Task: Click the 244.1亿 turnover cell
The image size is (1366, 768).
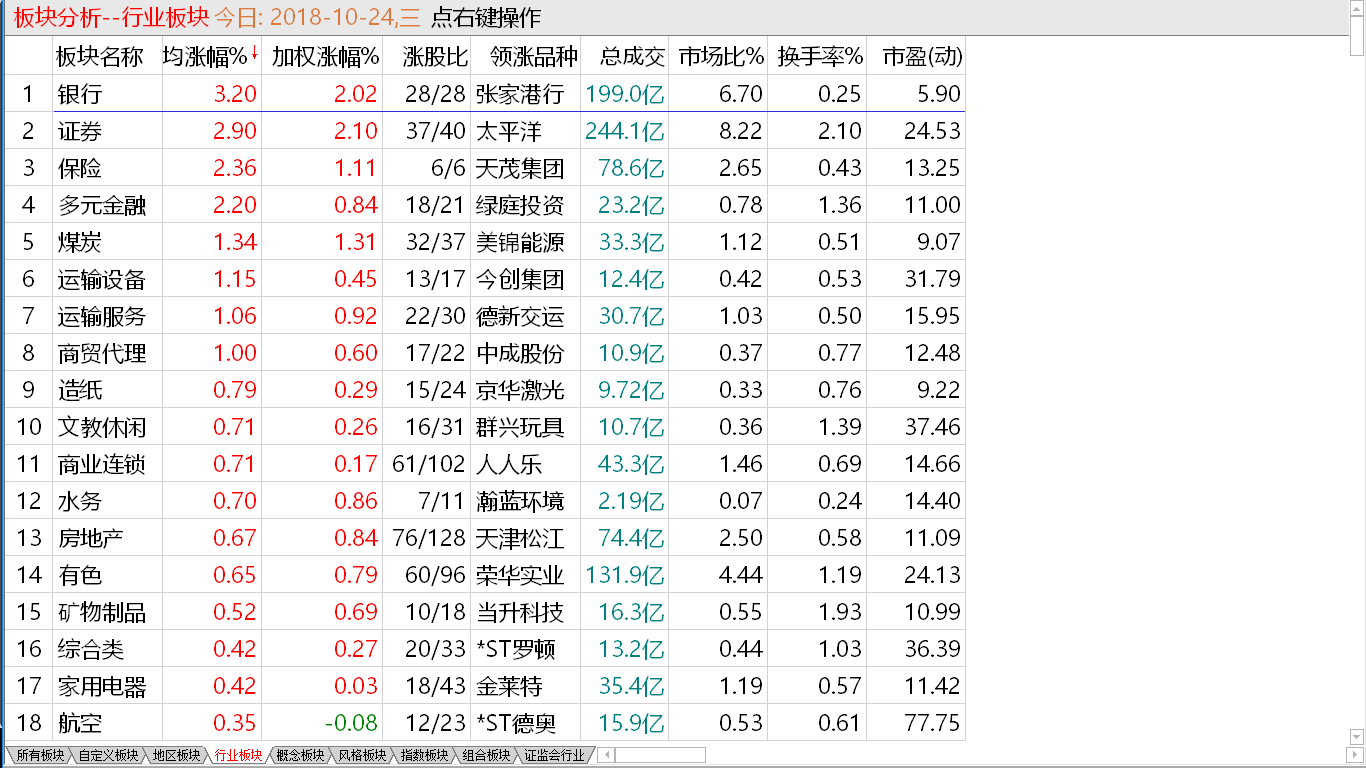Action: (x=625, y=131)
